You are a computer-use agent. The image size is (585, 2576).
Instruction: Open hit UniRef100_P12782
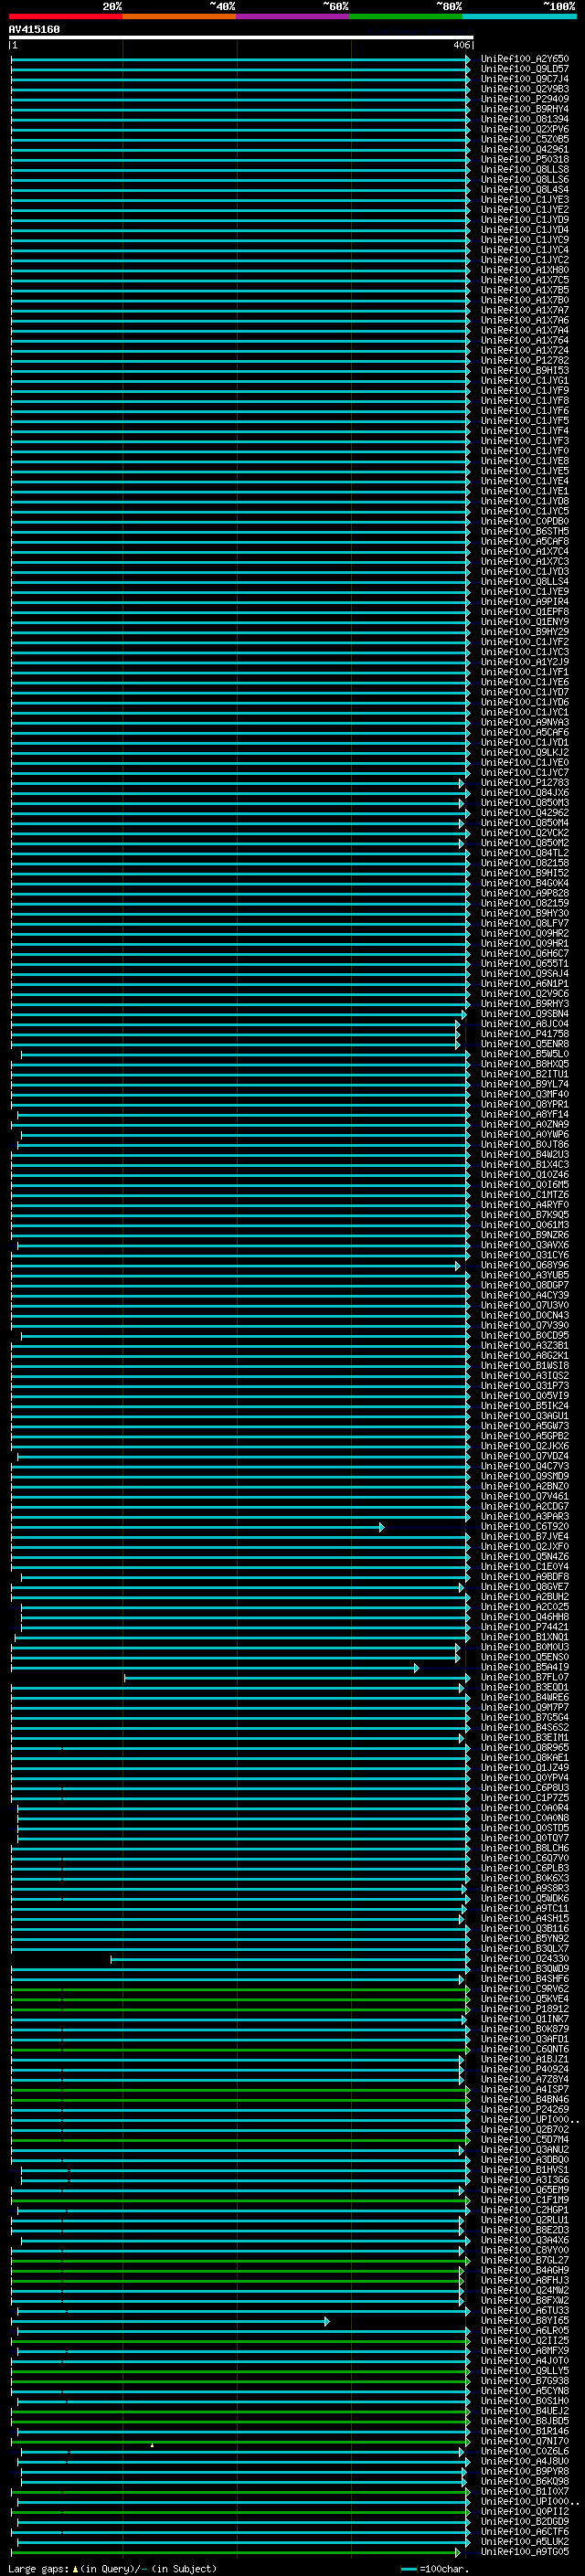(525, 361)
